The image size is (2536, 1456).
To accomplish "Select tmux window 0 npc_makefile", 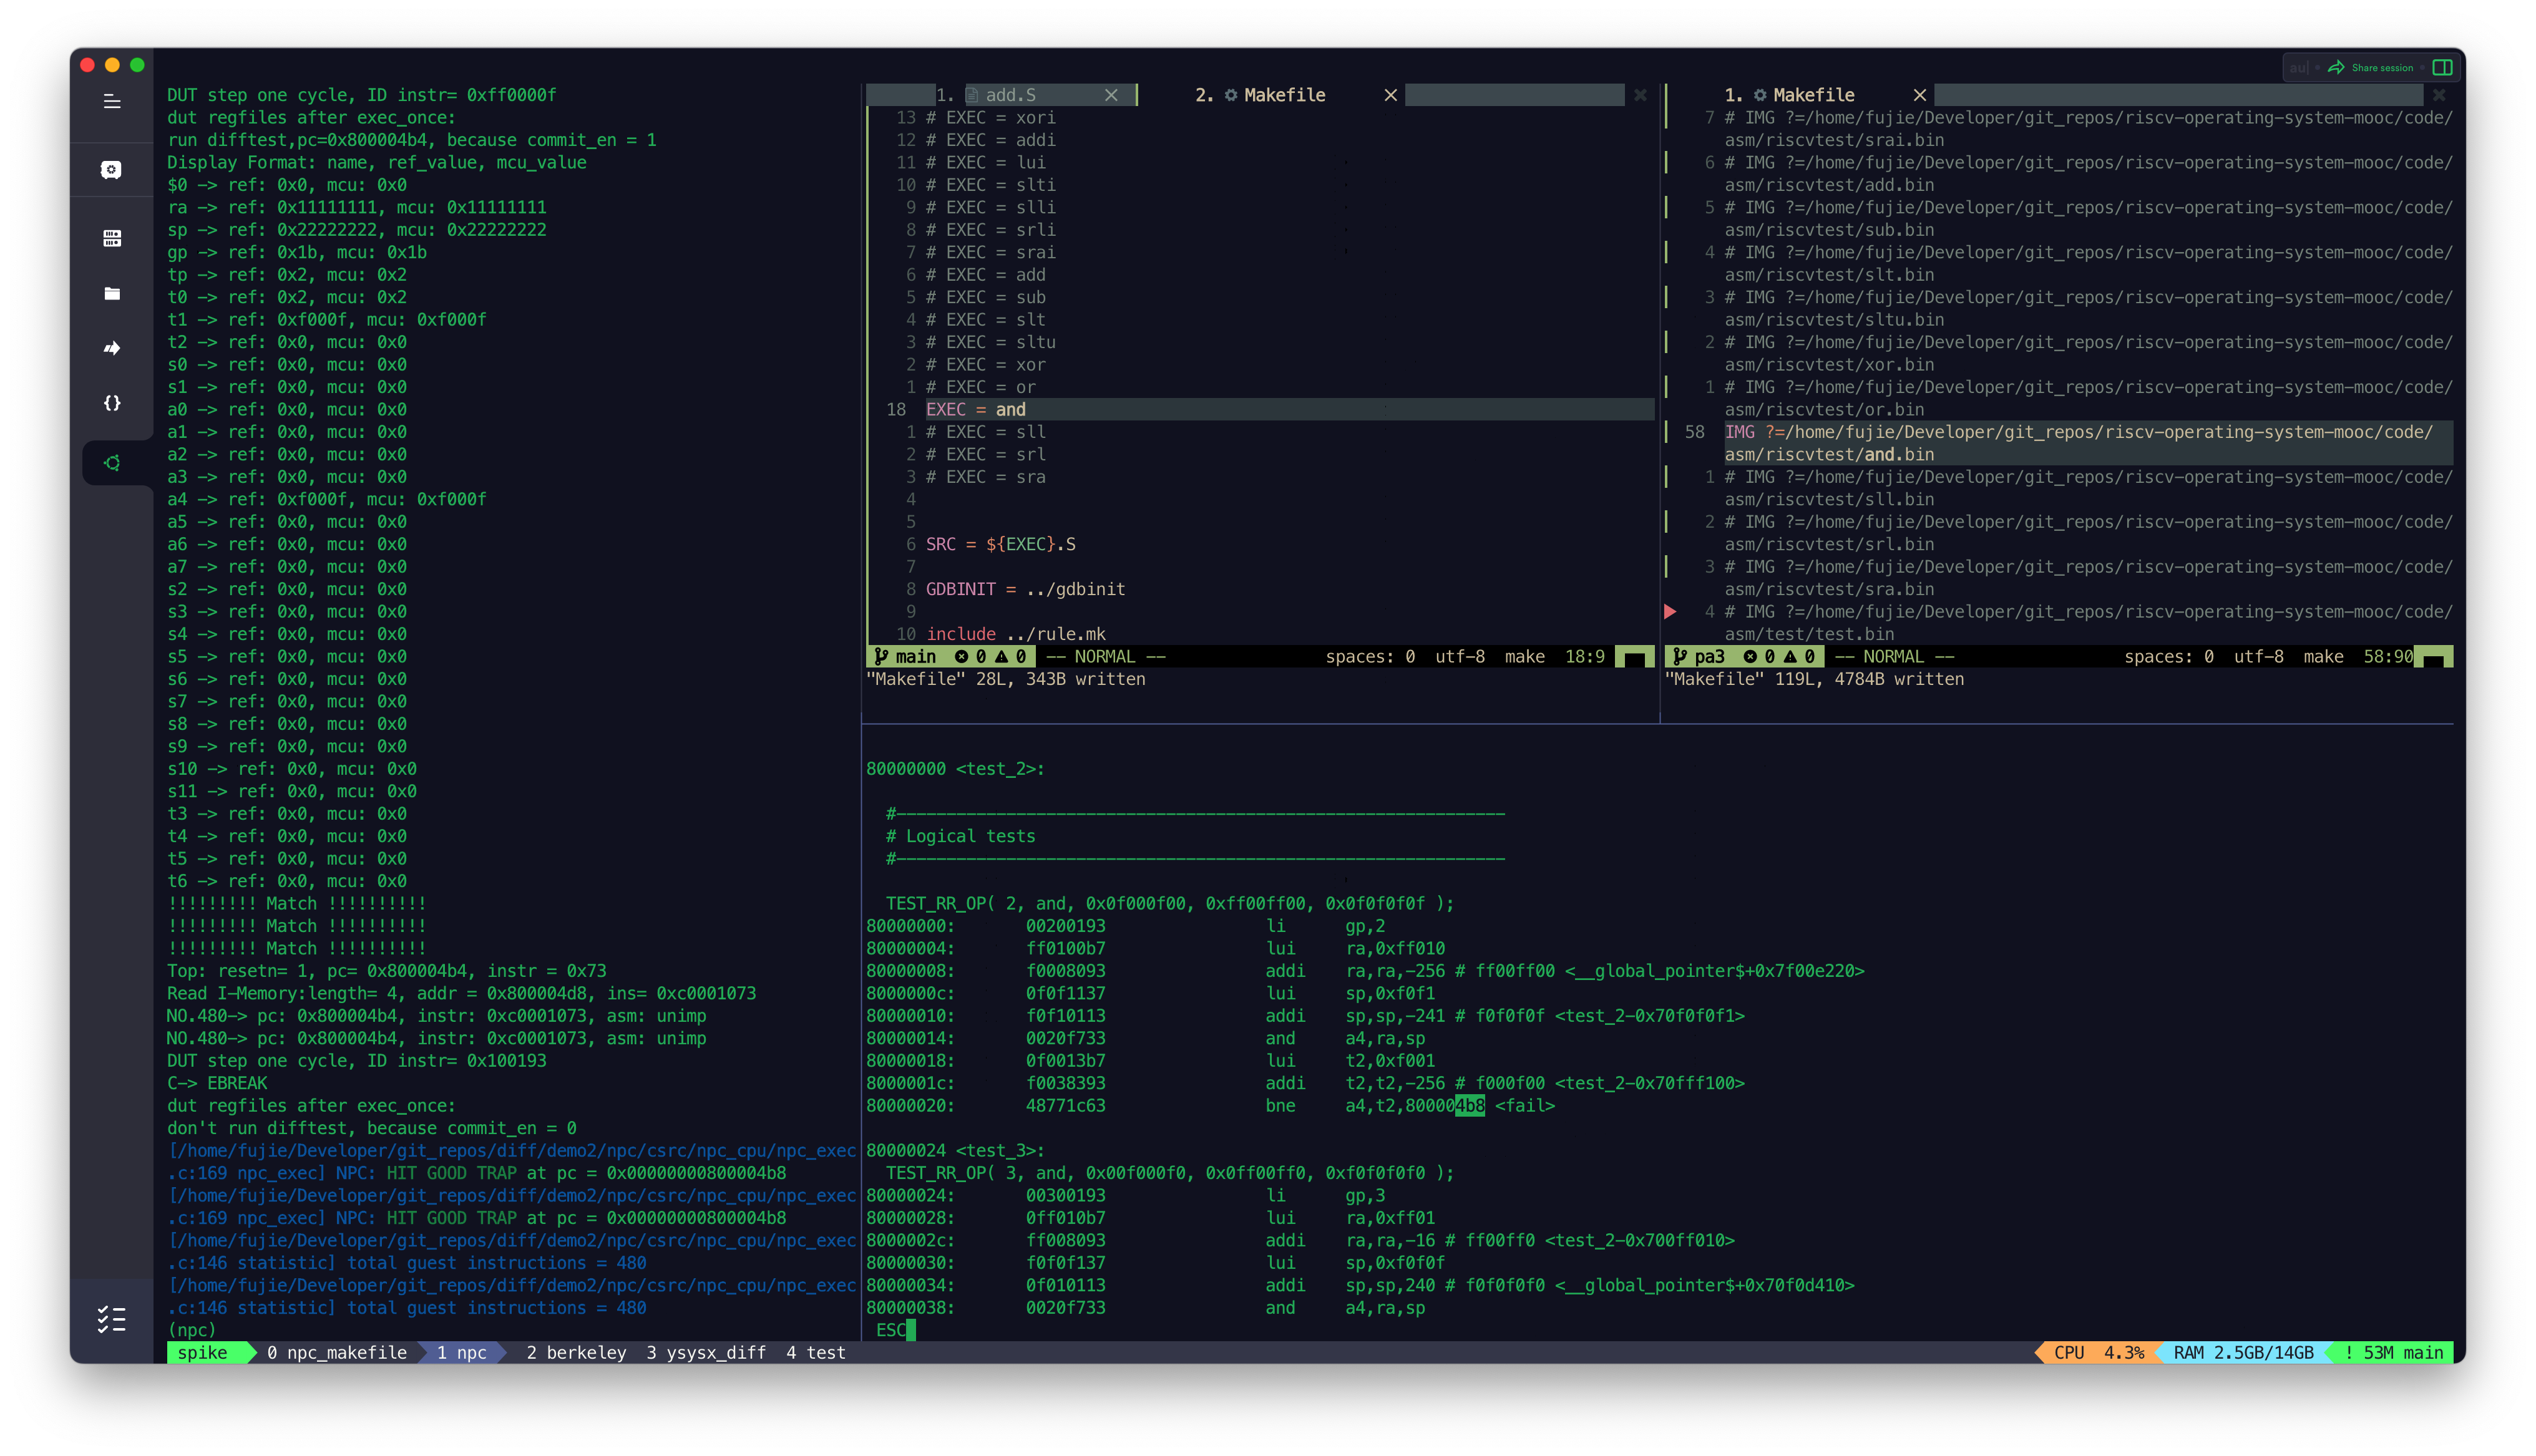I will click(x=337, y=1352).
